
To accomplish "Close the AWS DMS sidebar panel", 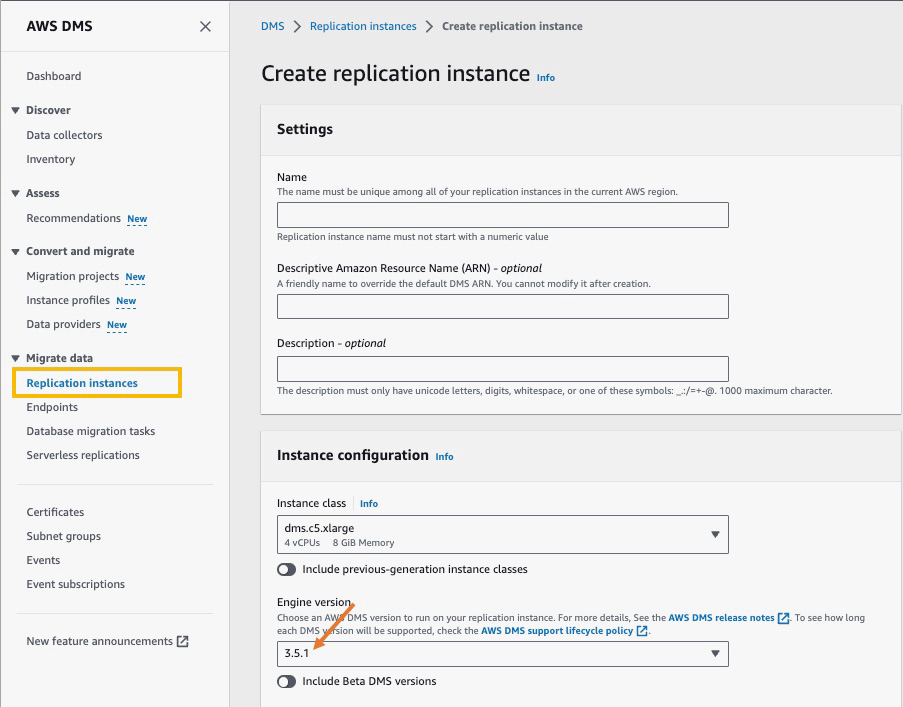I will [205, 27].
